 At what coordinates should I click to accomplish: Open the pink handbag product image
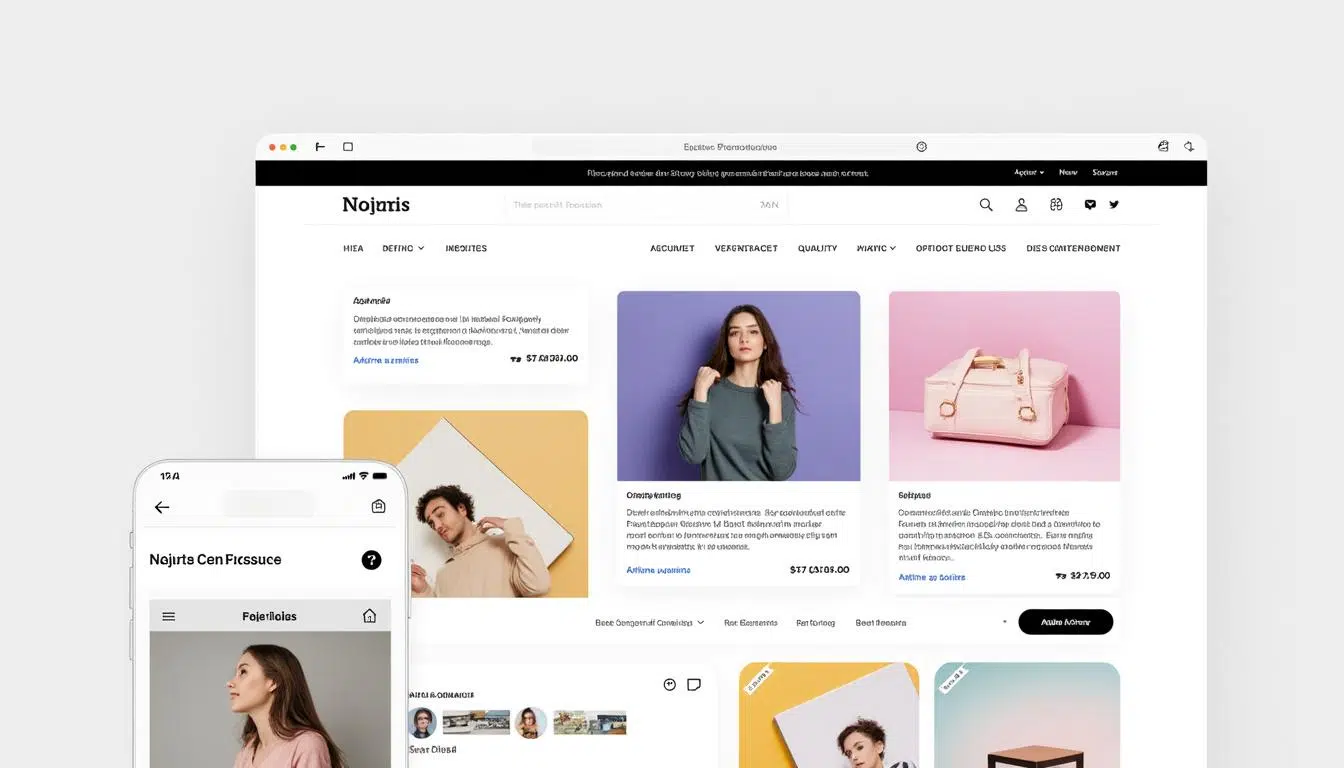1004,385
